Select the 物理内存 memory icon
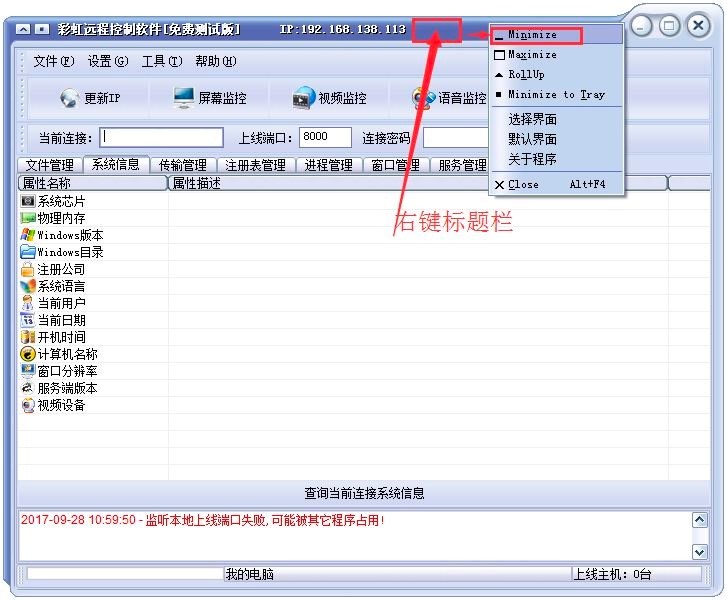 pyautogui.click(x=28, y=218)
